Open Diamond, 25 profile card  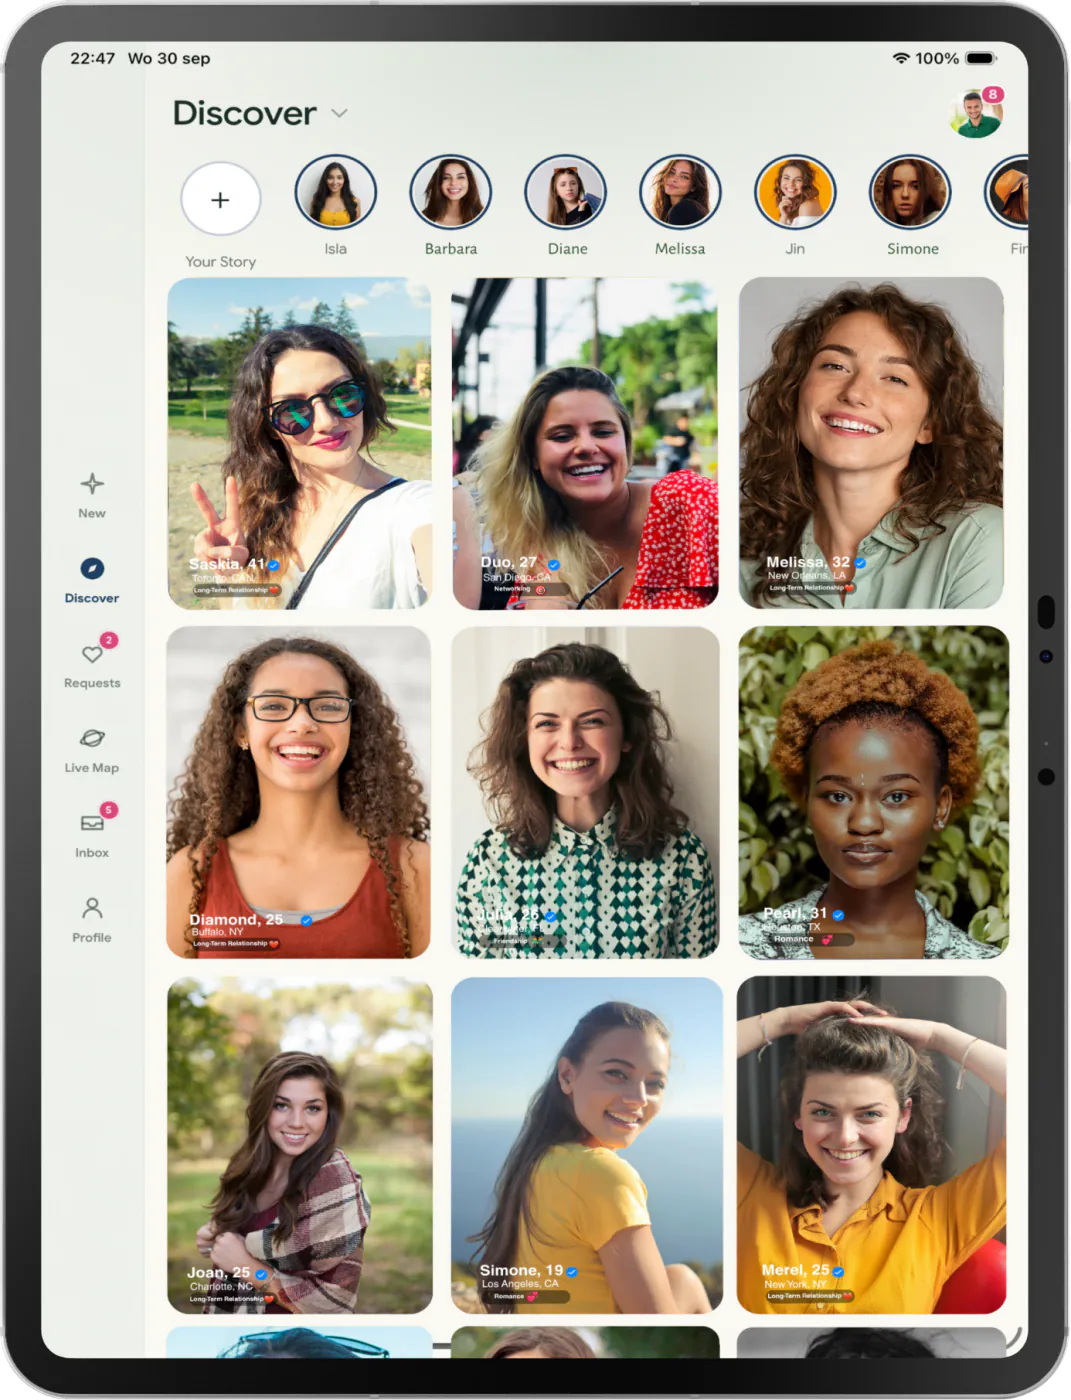[299, 793]
